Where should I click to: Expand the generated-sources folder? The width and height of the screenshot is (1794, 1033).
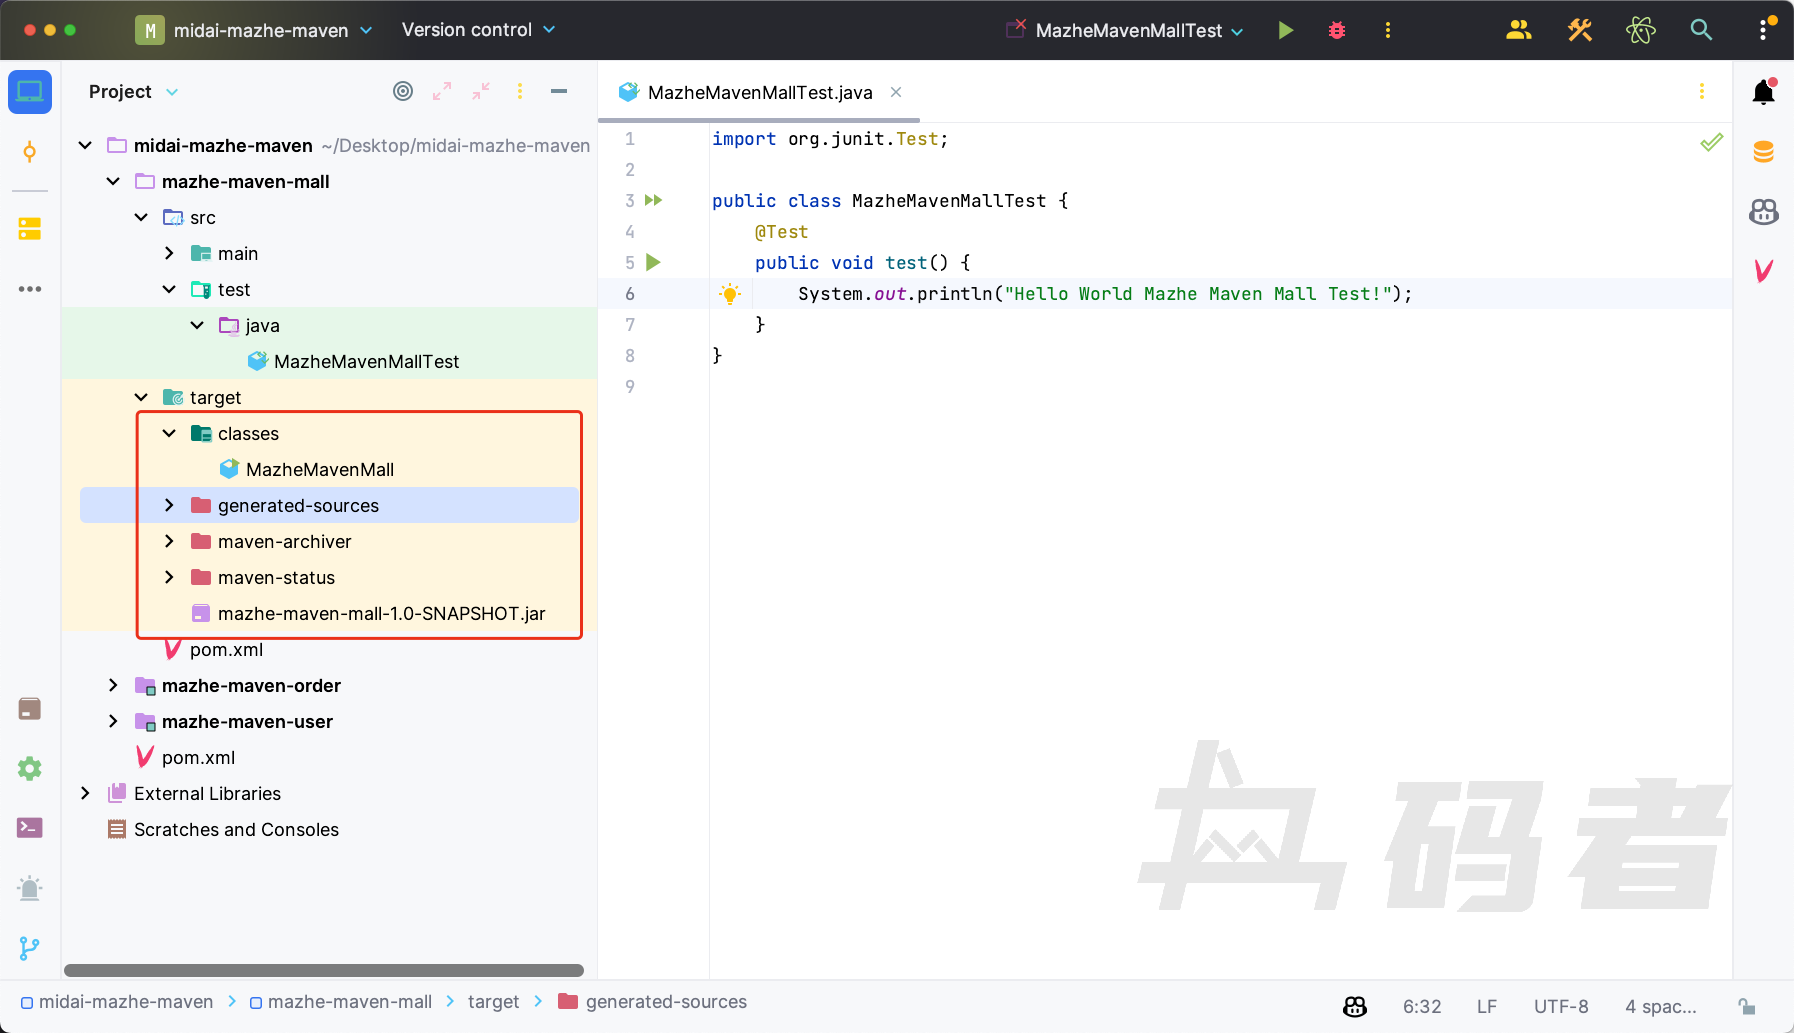pos(169,506)
